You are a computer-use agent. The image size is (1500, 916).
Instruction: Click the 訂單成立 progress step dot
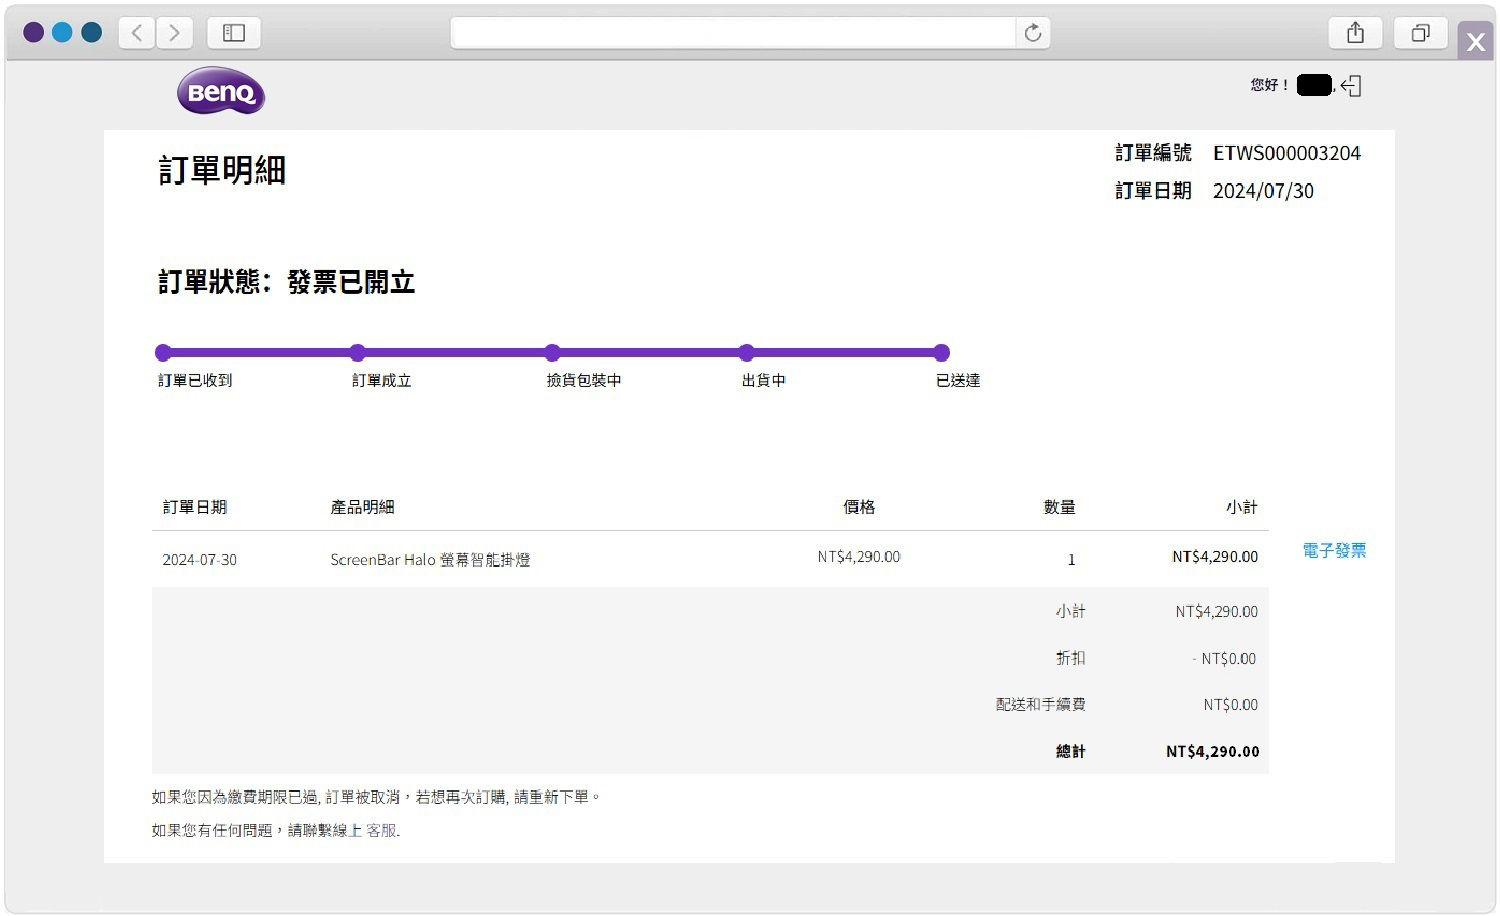point(357,352)
